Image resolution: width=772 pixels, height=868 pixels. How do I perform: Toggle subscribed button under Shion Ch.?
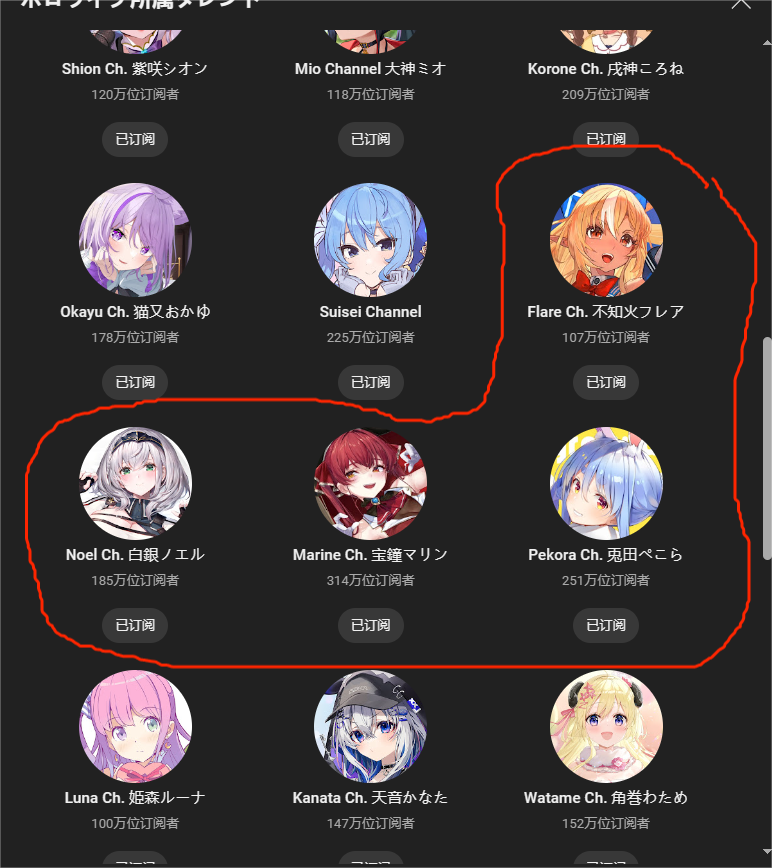135,139
